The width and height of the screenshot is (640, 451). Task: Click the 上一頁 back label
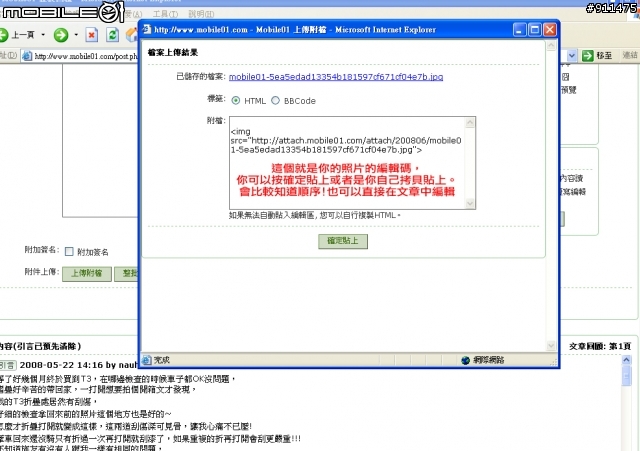23,35
